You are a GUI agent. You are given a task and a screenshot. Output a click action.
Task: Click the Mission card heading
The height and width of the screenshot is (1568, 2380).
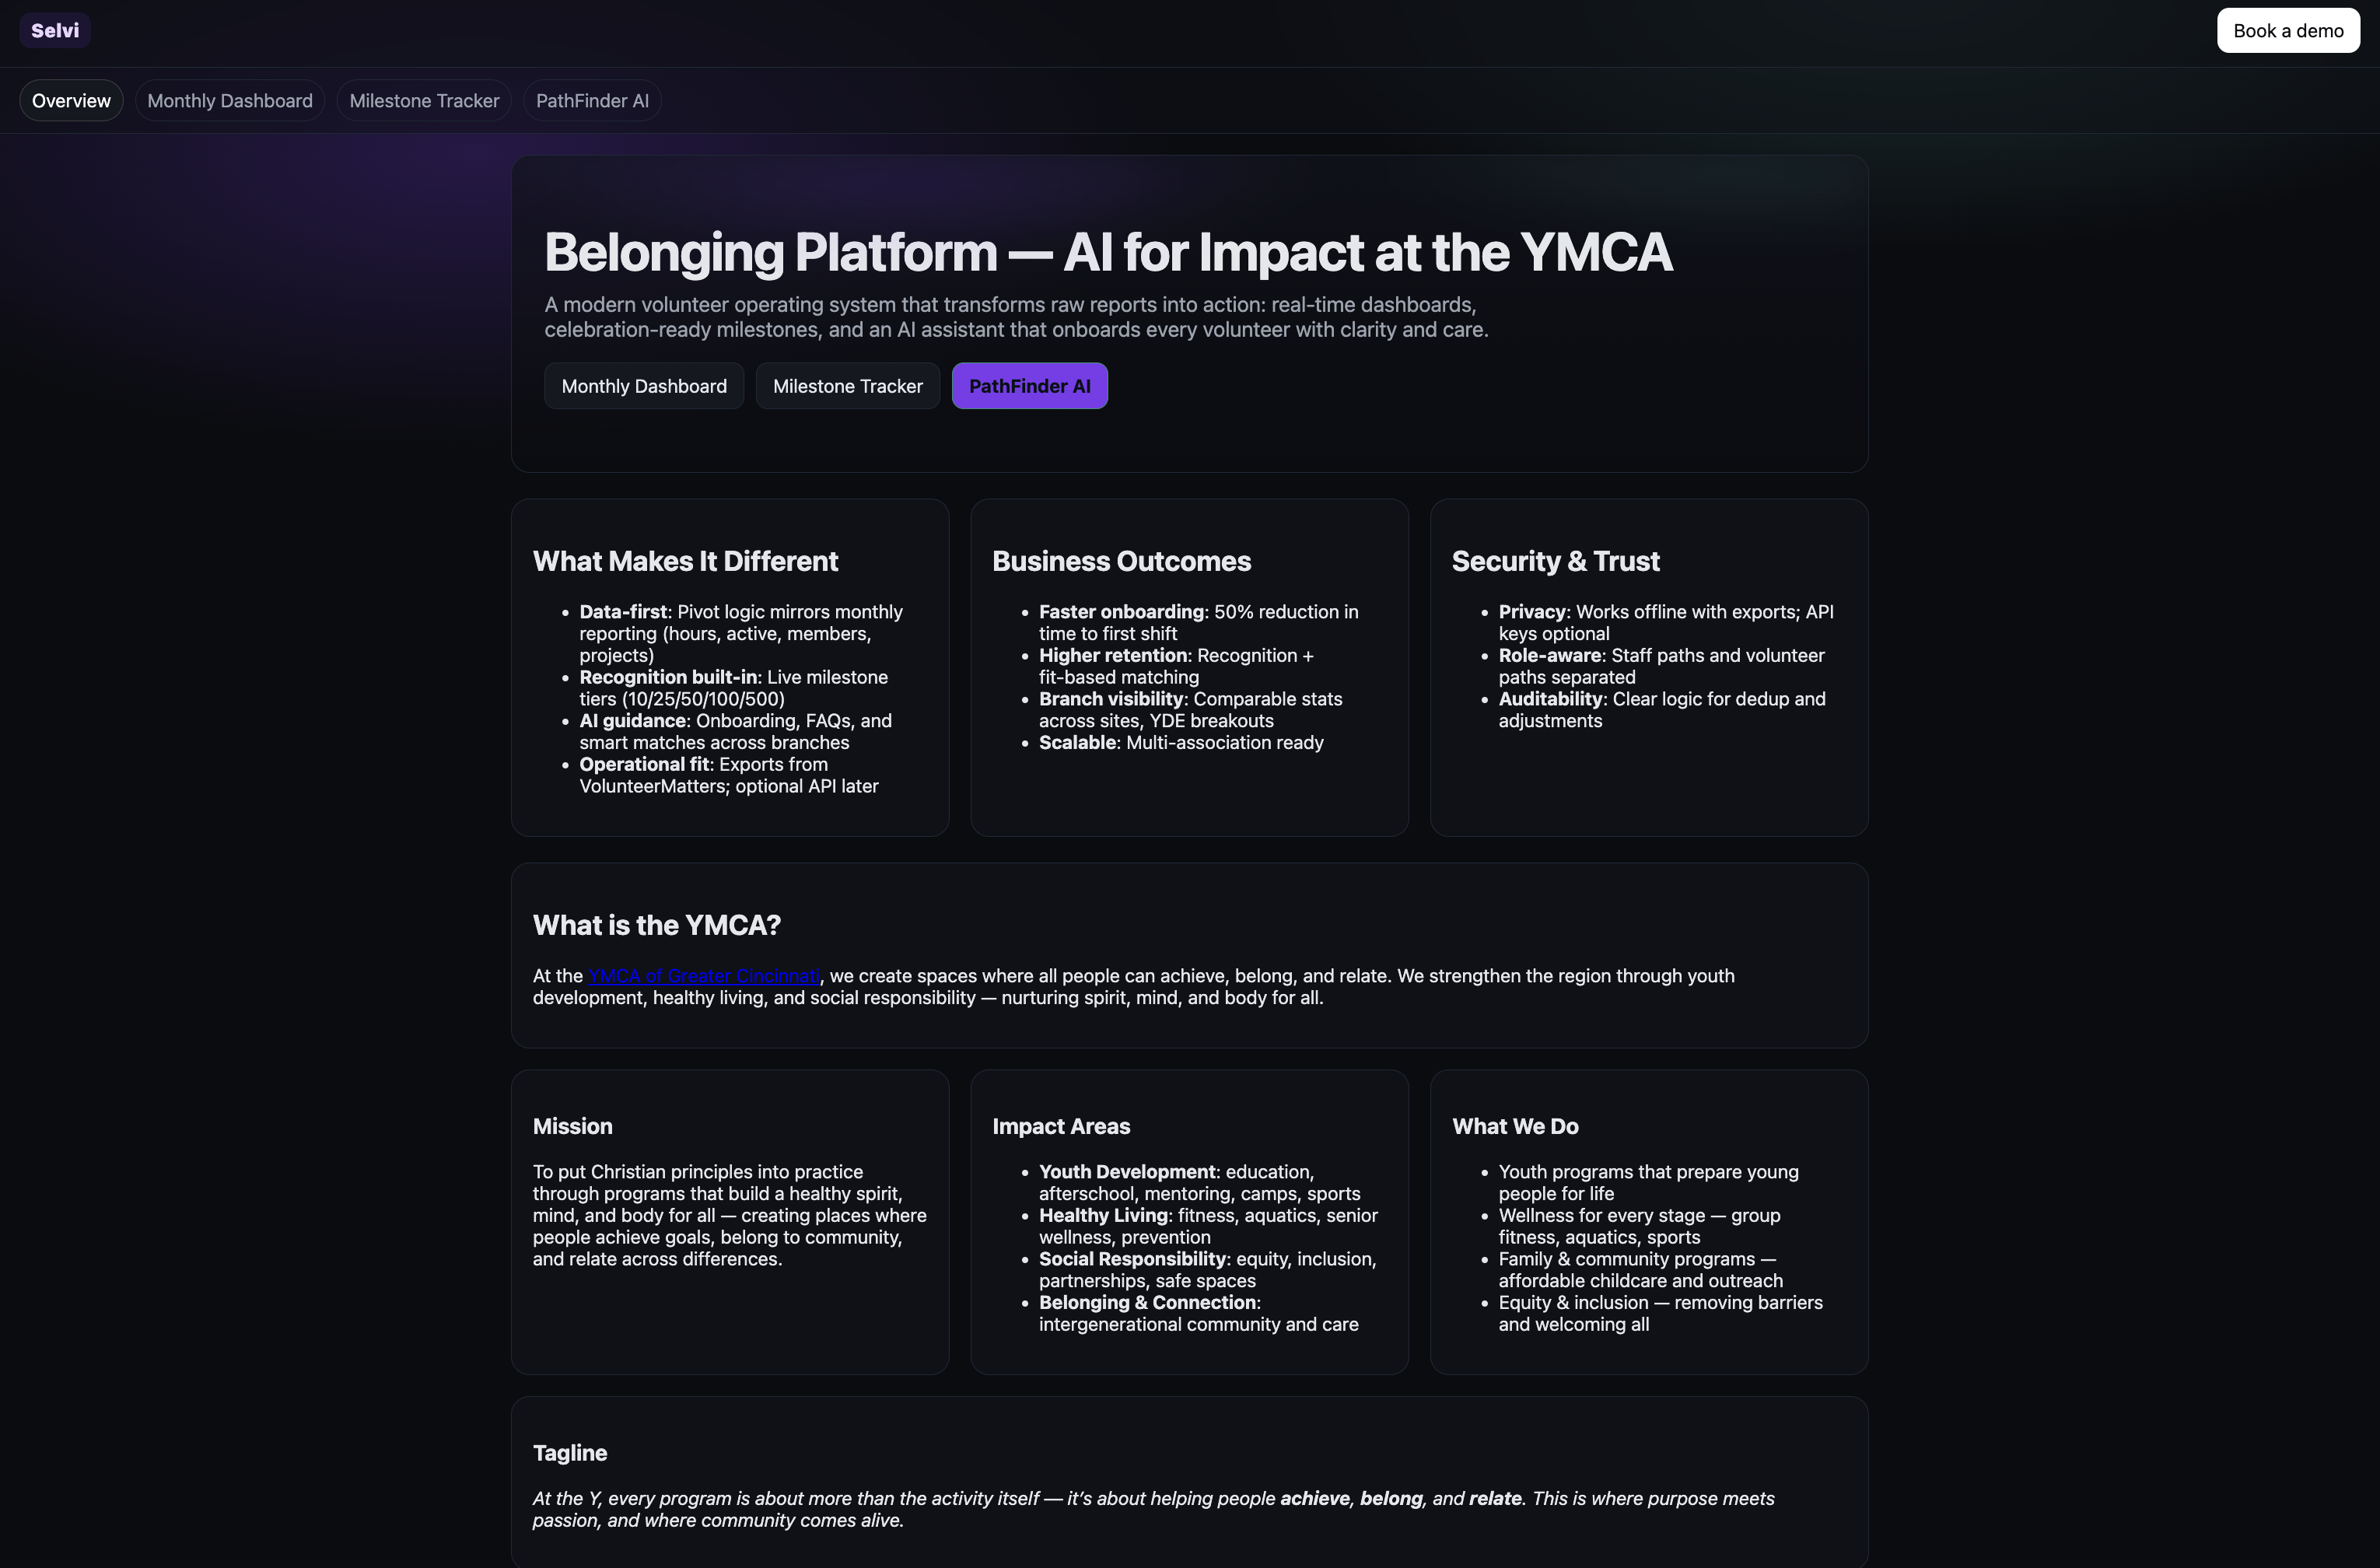pos(572,1126)
